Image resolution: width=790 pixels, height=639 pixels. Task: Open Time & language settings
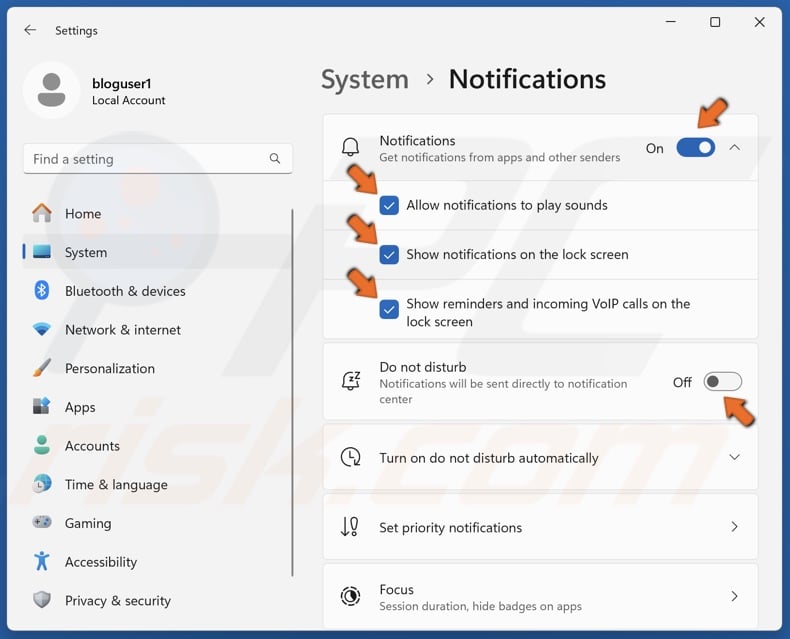pos(157,484)
